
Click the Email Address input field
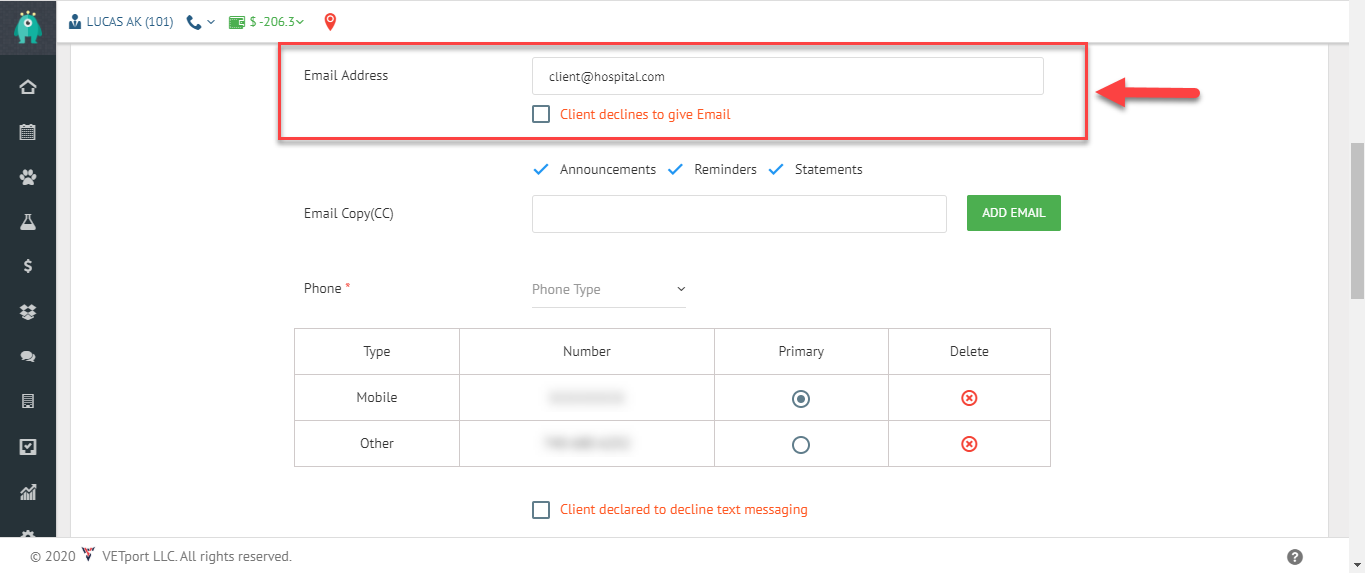click(x=787, y=76)
